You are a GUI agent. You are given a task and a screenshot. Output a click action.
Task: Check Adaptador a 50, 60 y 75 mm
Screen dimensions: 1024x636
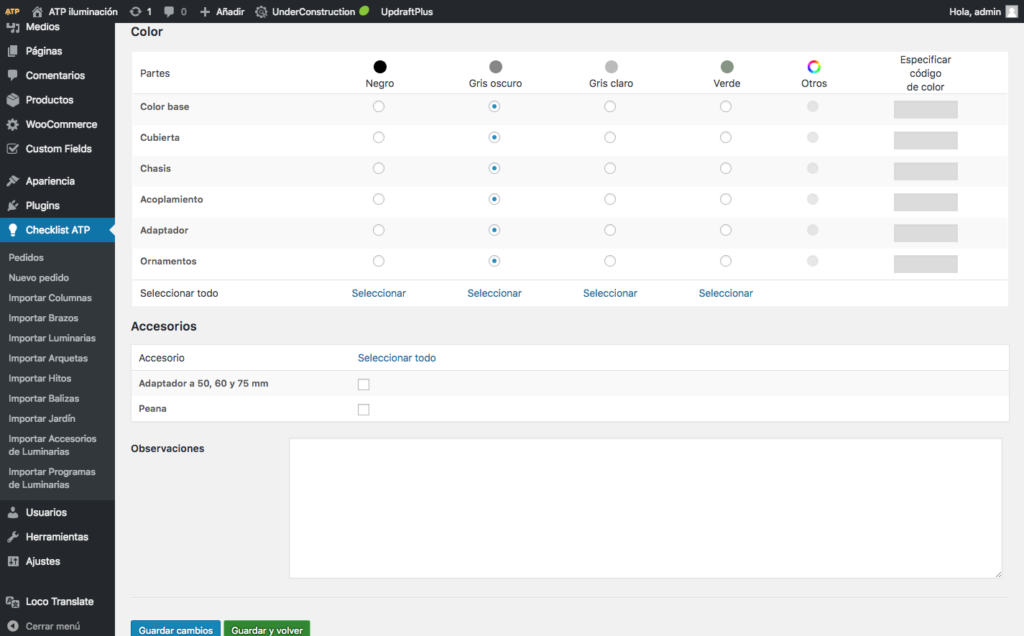coord(364,384)
